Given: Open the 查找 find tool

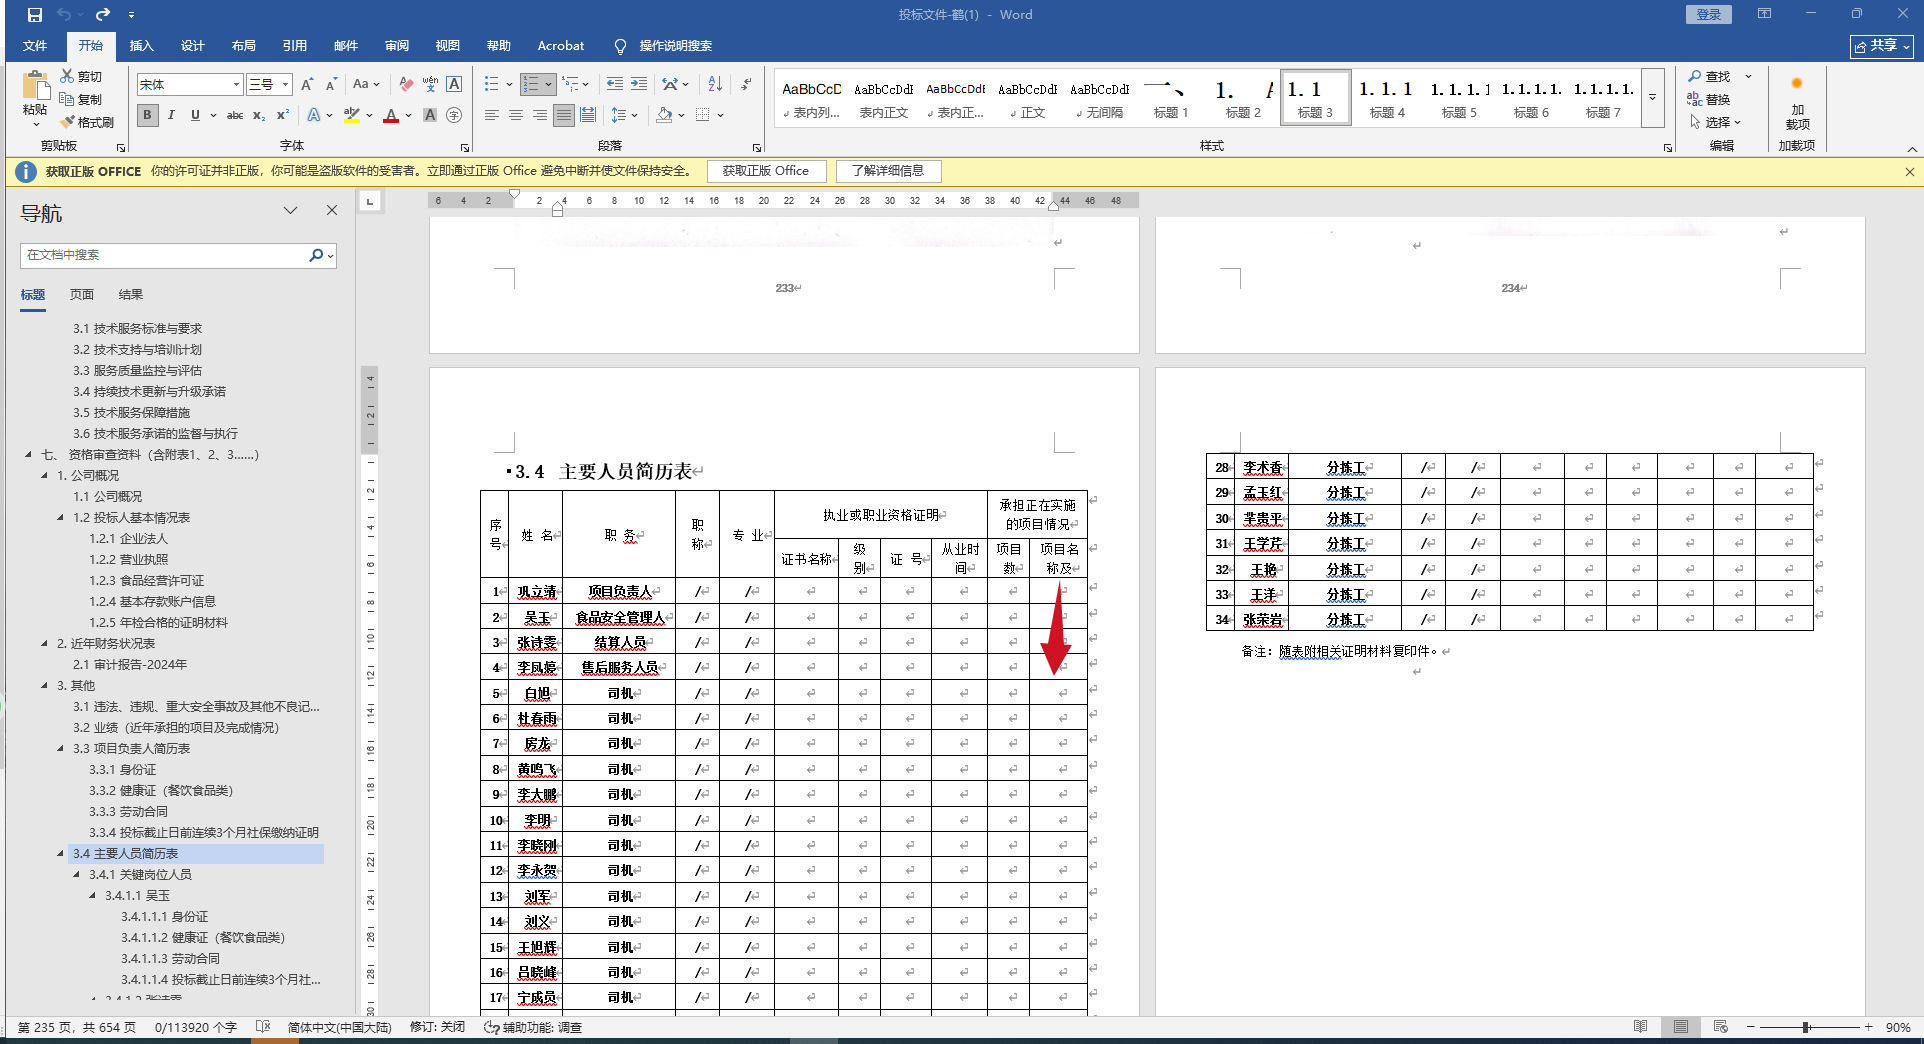Looking at the screenshot, I should (x=1709, y=76).
